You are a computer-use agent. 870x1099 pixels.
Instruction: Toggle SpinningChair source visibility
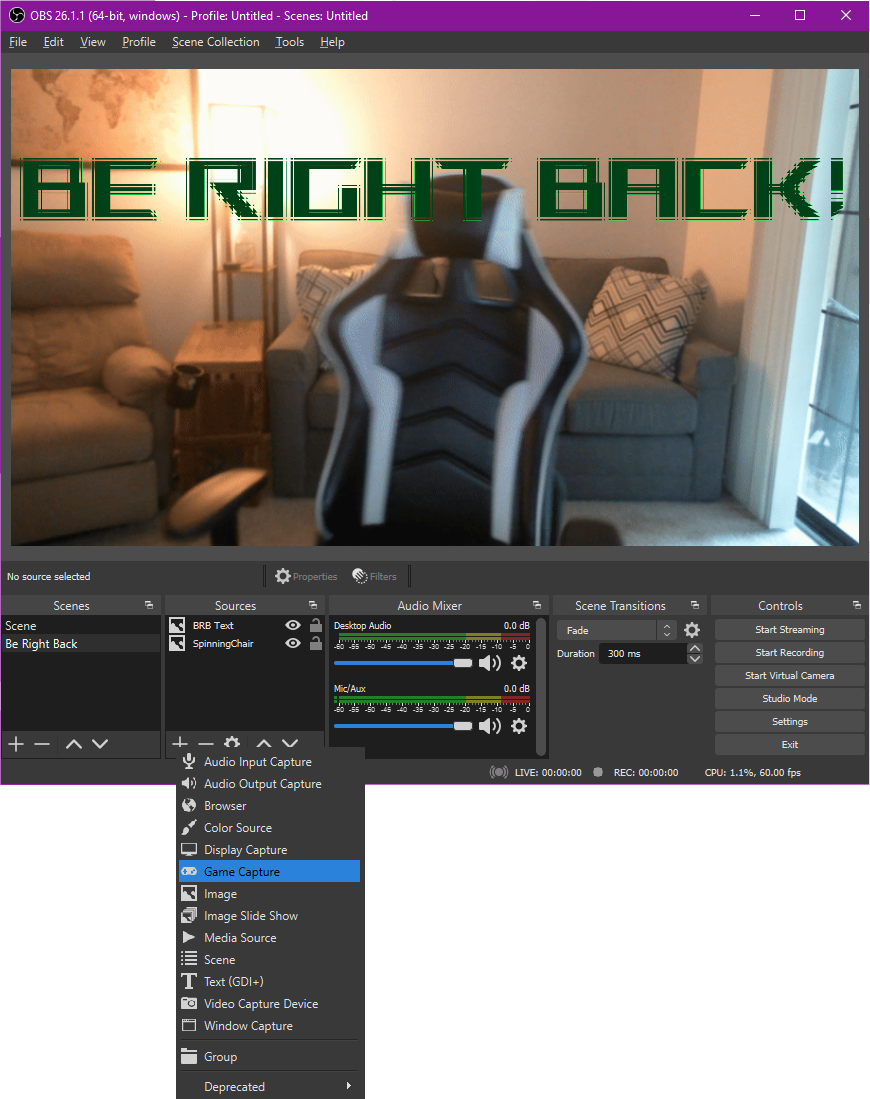click(292, 643)
